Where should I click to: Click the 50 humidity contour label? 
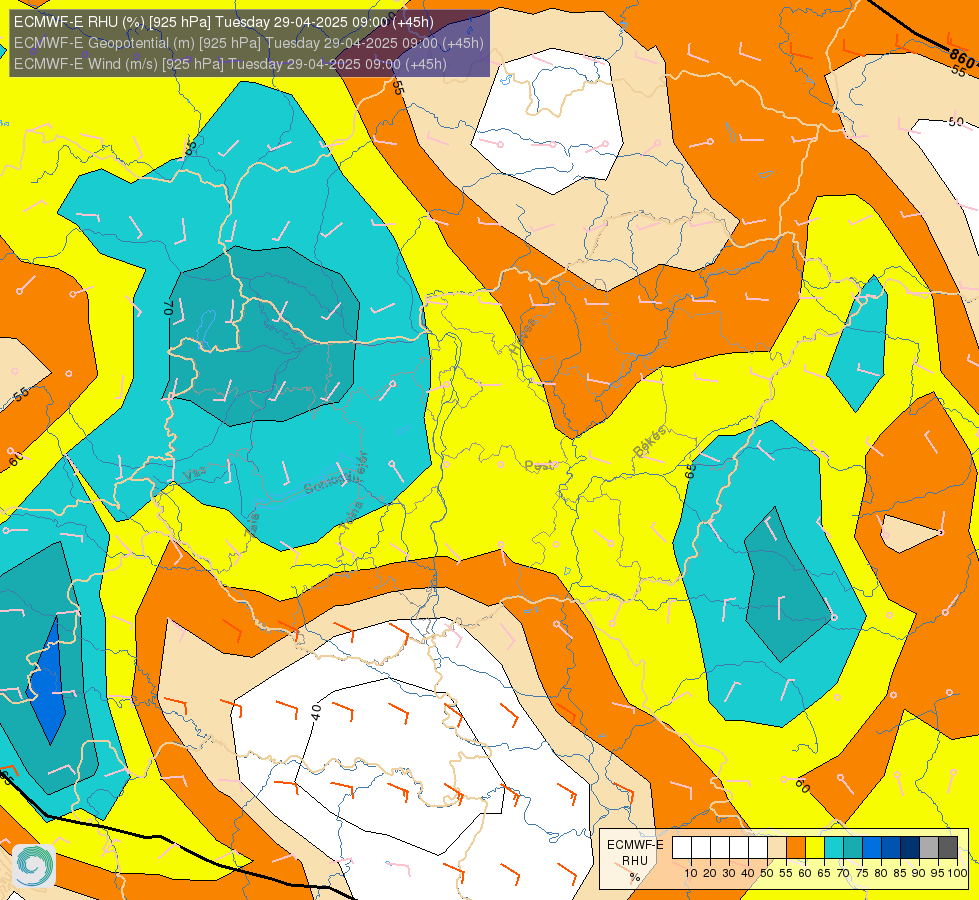point(955,121)
